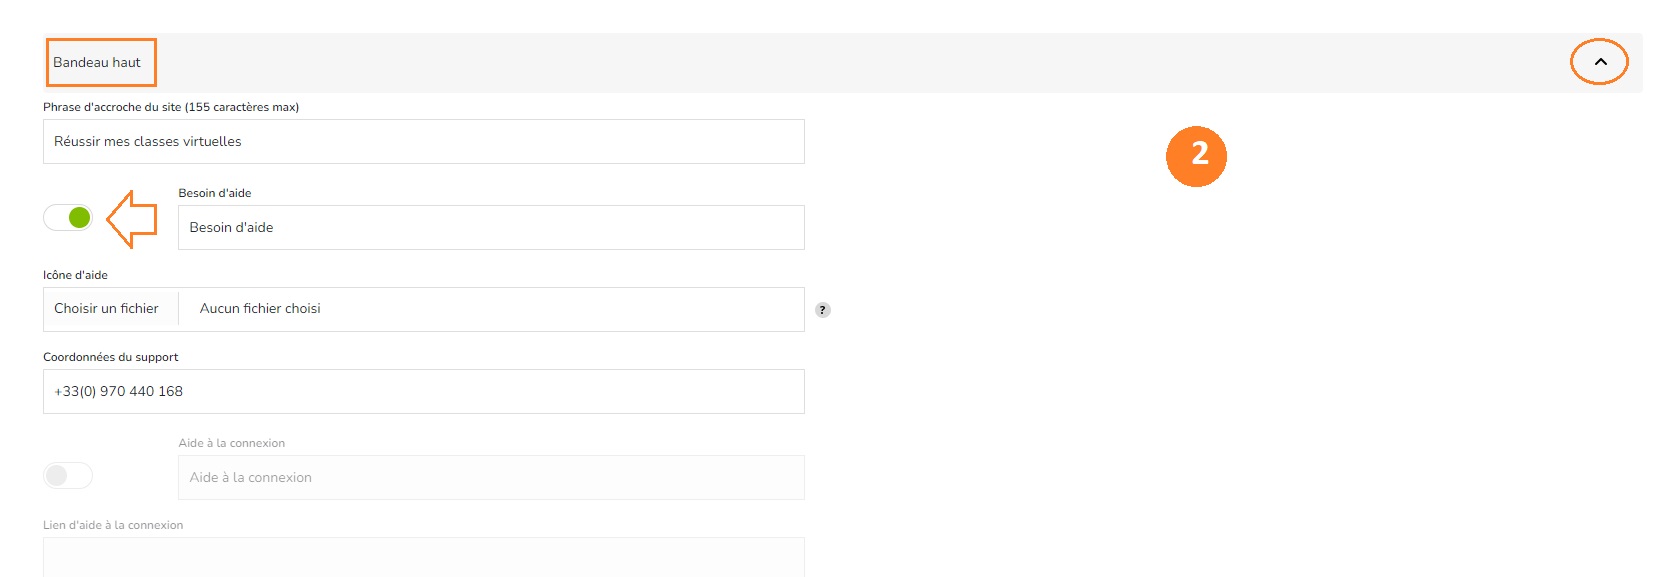Focus the Lien d'aide à la connexion field

pyautogui.click(x=424, y=558)
